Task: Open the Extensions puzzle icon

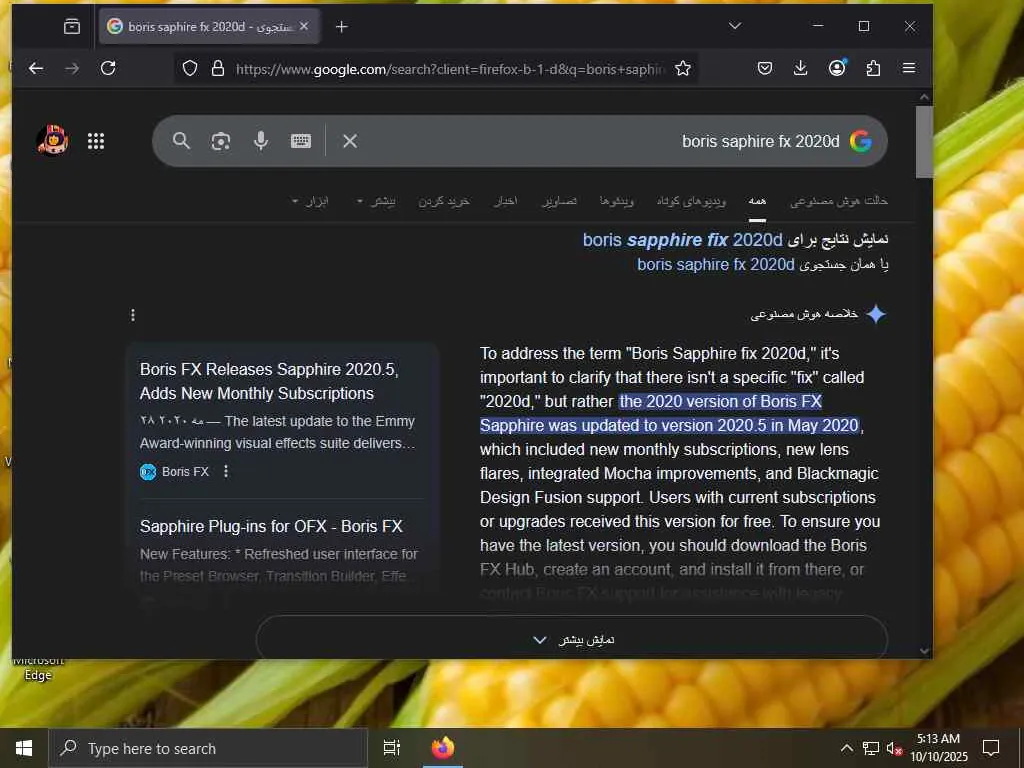Action: point(873,69)
